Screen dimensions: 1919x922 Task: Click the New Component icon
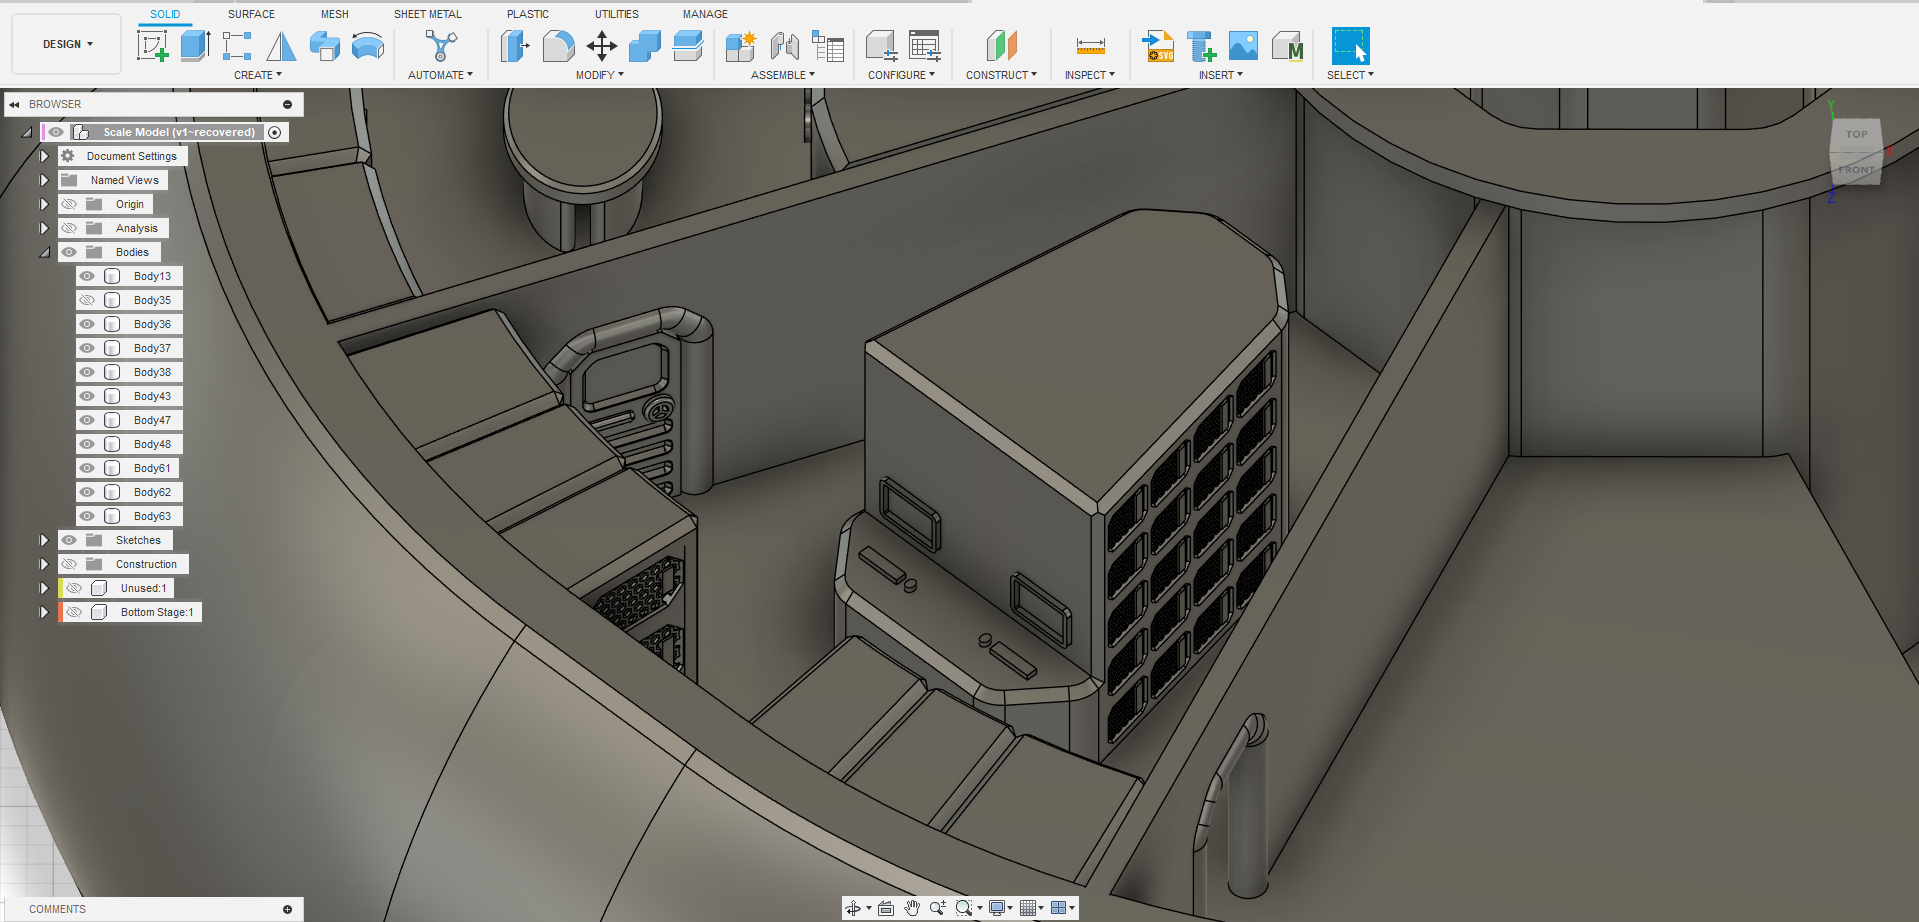pos(741,46)
